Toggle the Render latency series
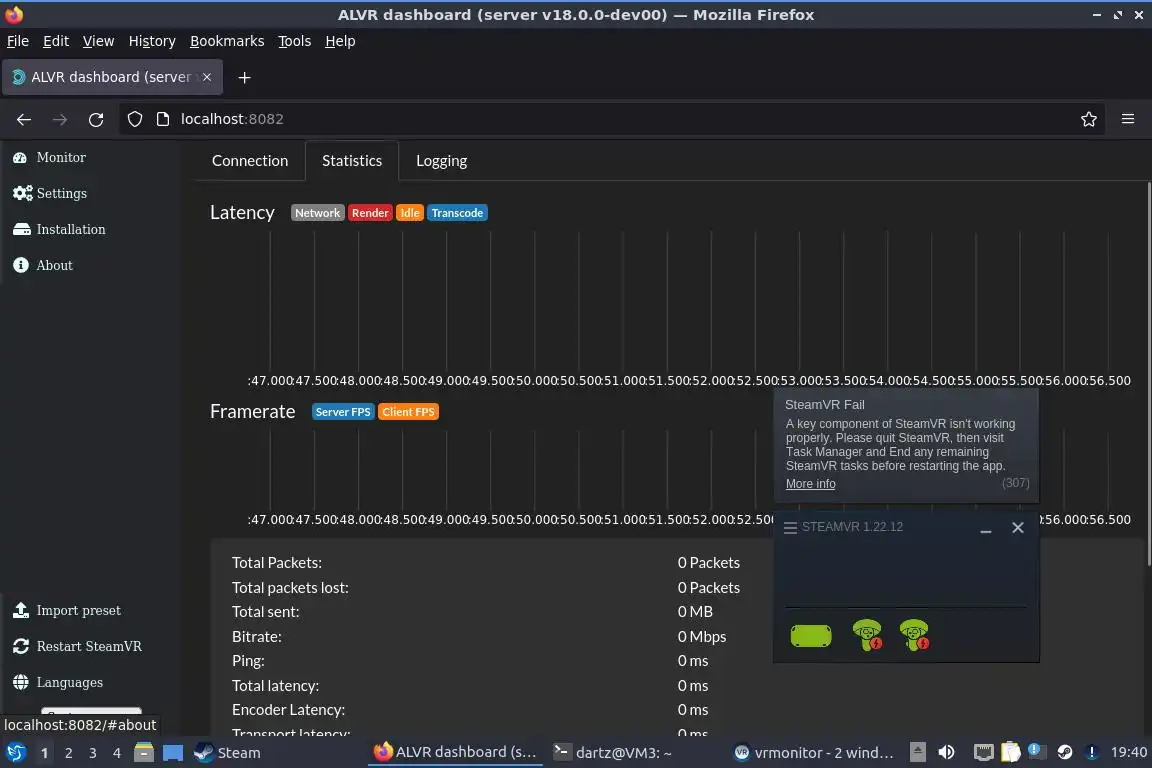Image resolution: width=1152 pixels, height=768 pixels. coord(370,213)
